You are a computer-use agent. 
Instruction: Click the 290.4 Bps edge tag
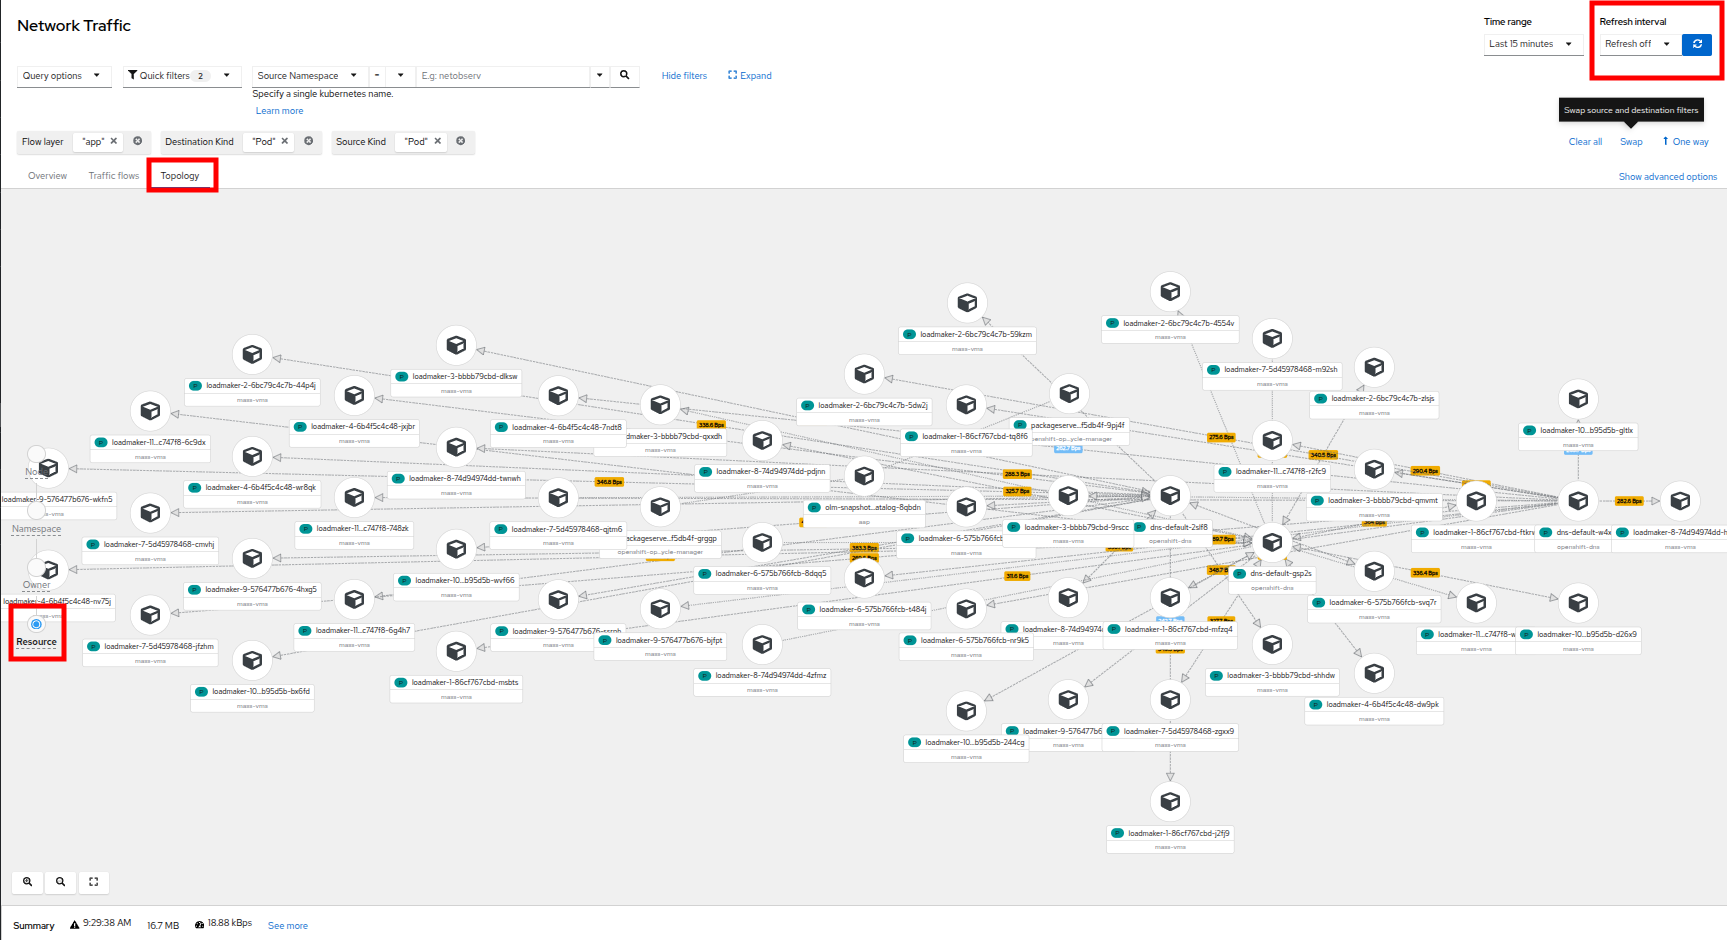point(1425,471)
